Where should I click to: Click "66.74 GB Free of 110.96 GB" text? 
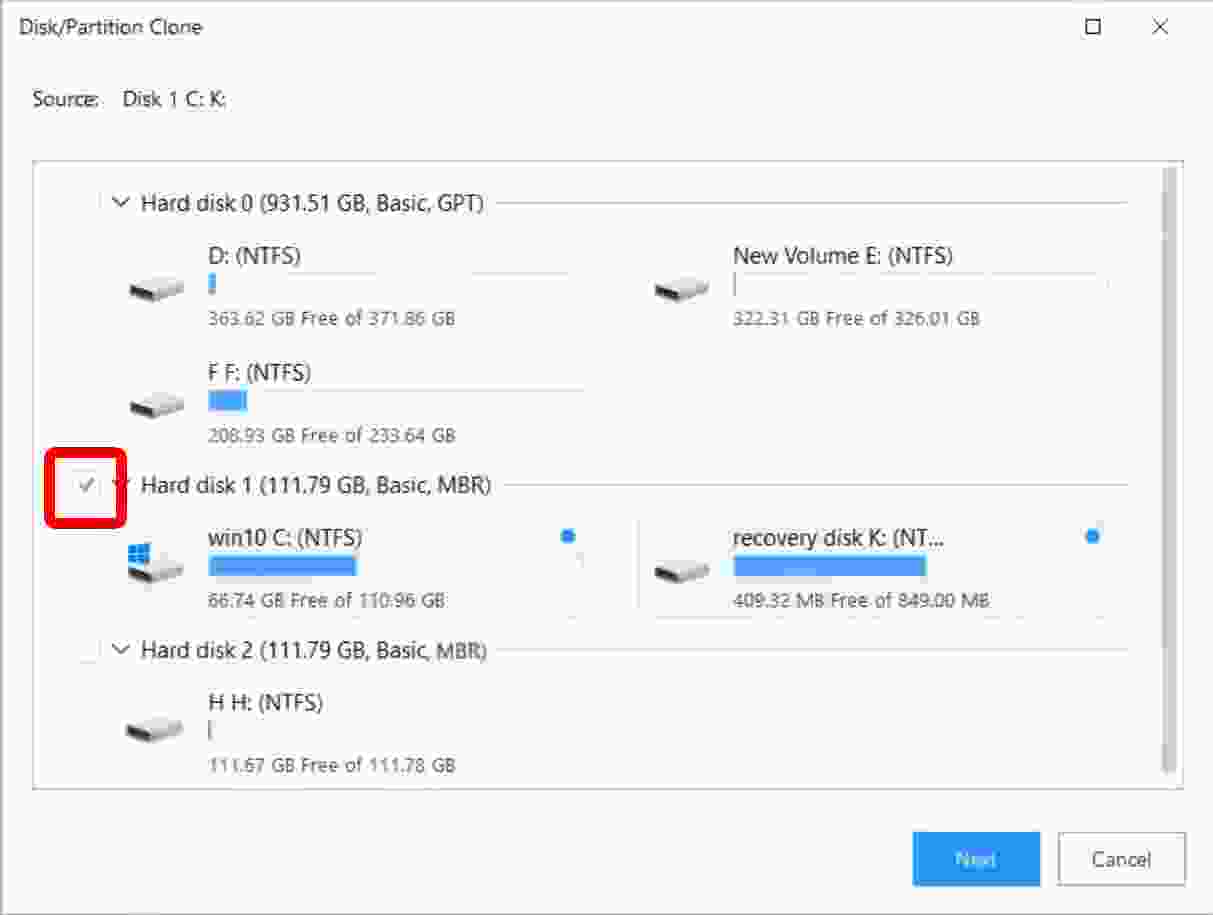[x=327, y=601]
